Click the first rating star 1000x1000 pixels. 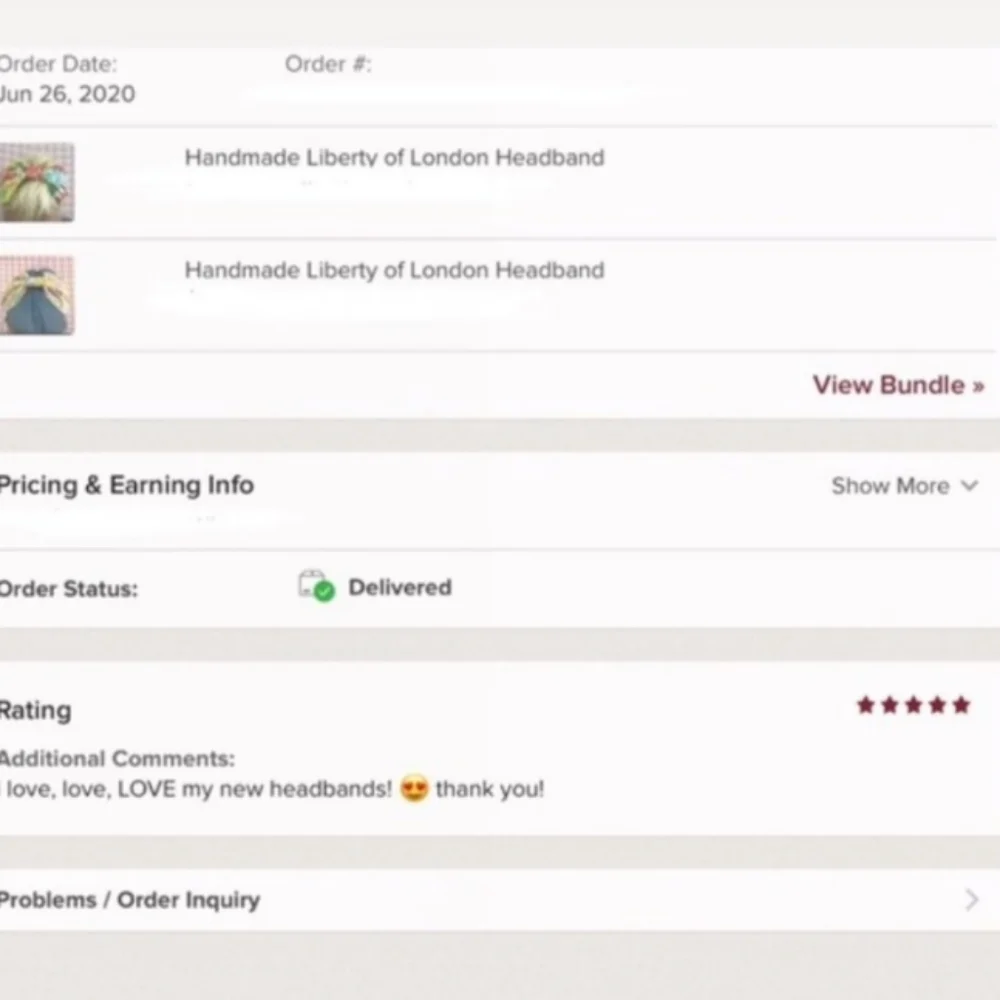pyautogui.click(x=865, y=705)
